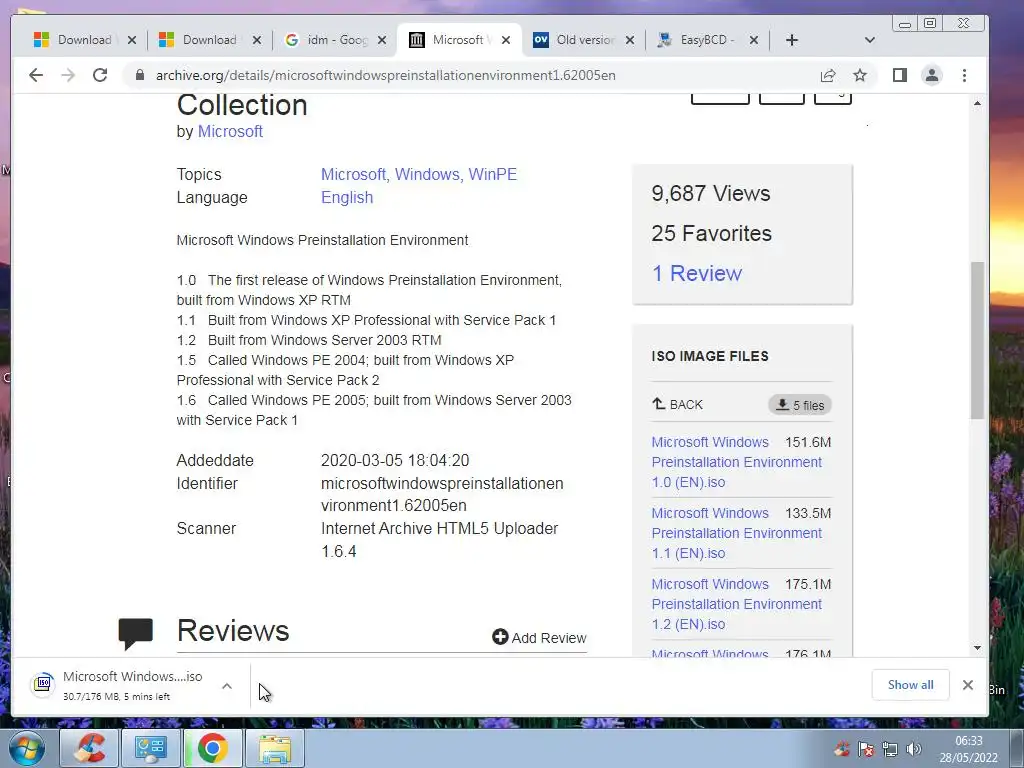This screenshot has height=768, width=1024.
Task: Show all downloads
Action: [910, 684]
